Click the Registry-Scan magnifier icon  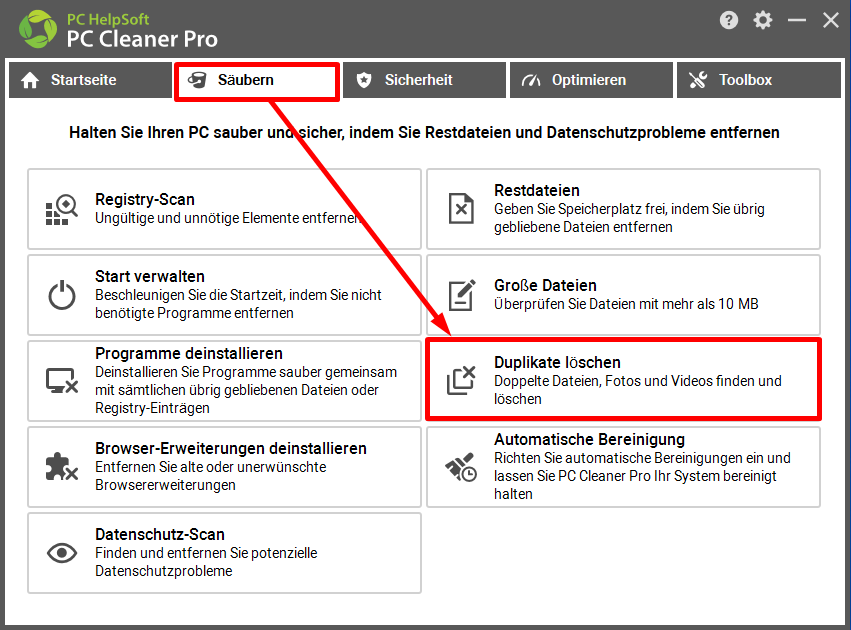(x=61, y=209)
